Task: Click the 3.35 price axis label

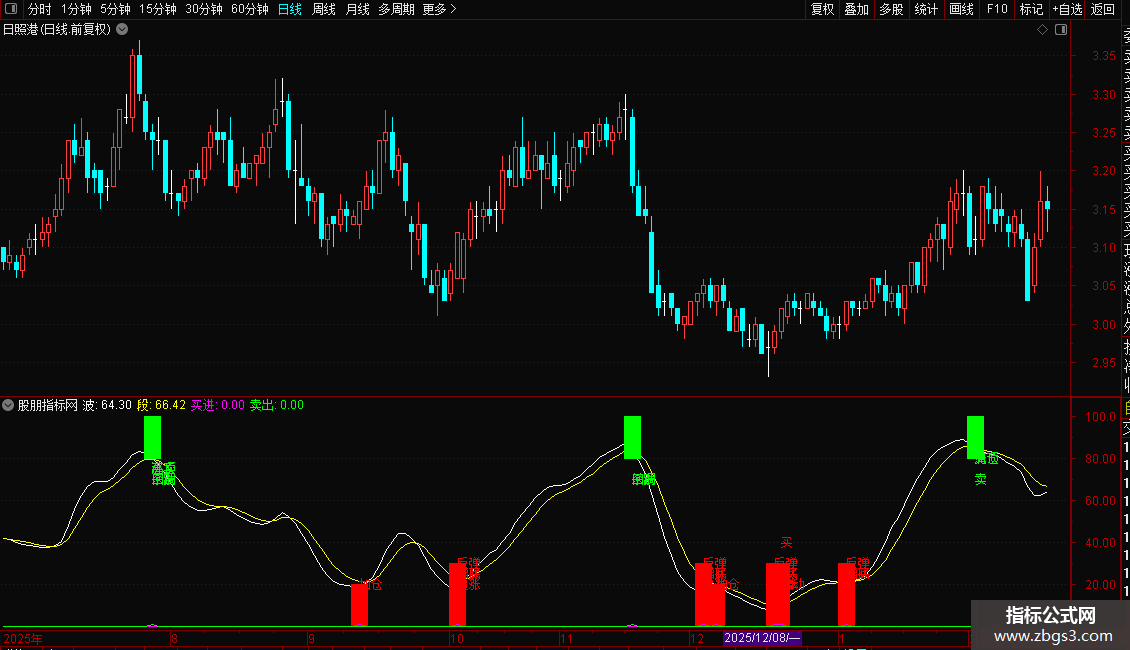Action: [1103, 55]
